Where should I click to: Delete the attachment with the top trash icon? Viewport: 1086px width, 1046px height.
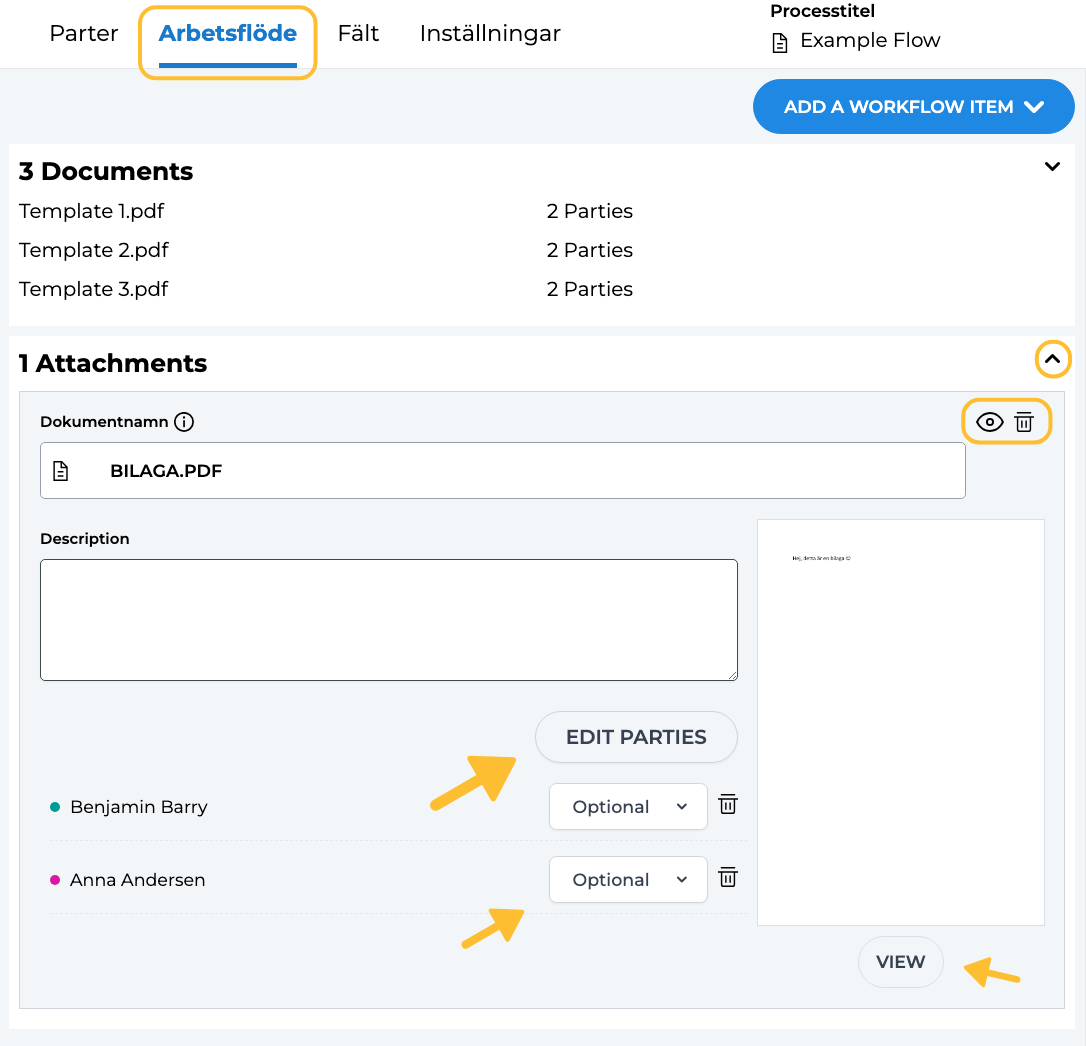point(1024,422)
